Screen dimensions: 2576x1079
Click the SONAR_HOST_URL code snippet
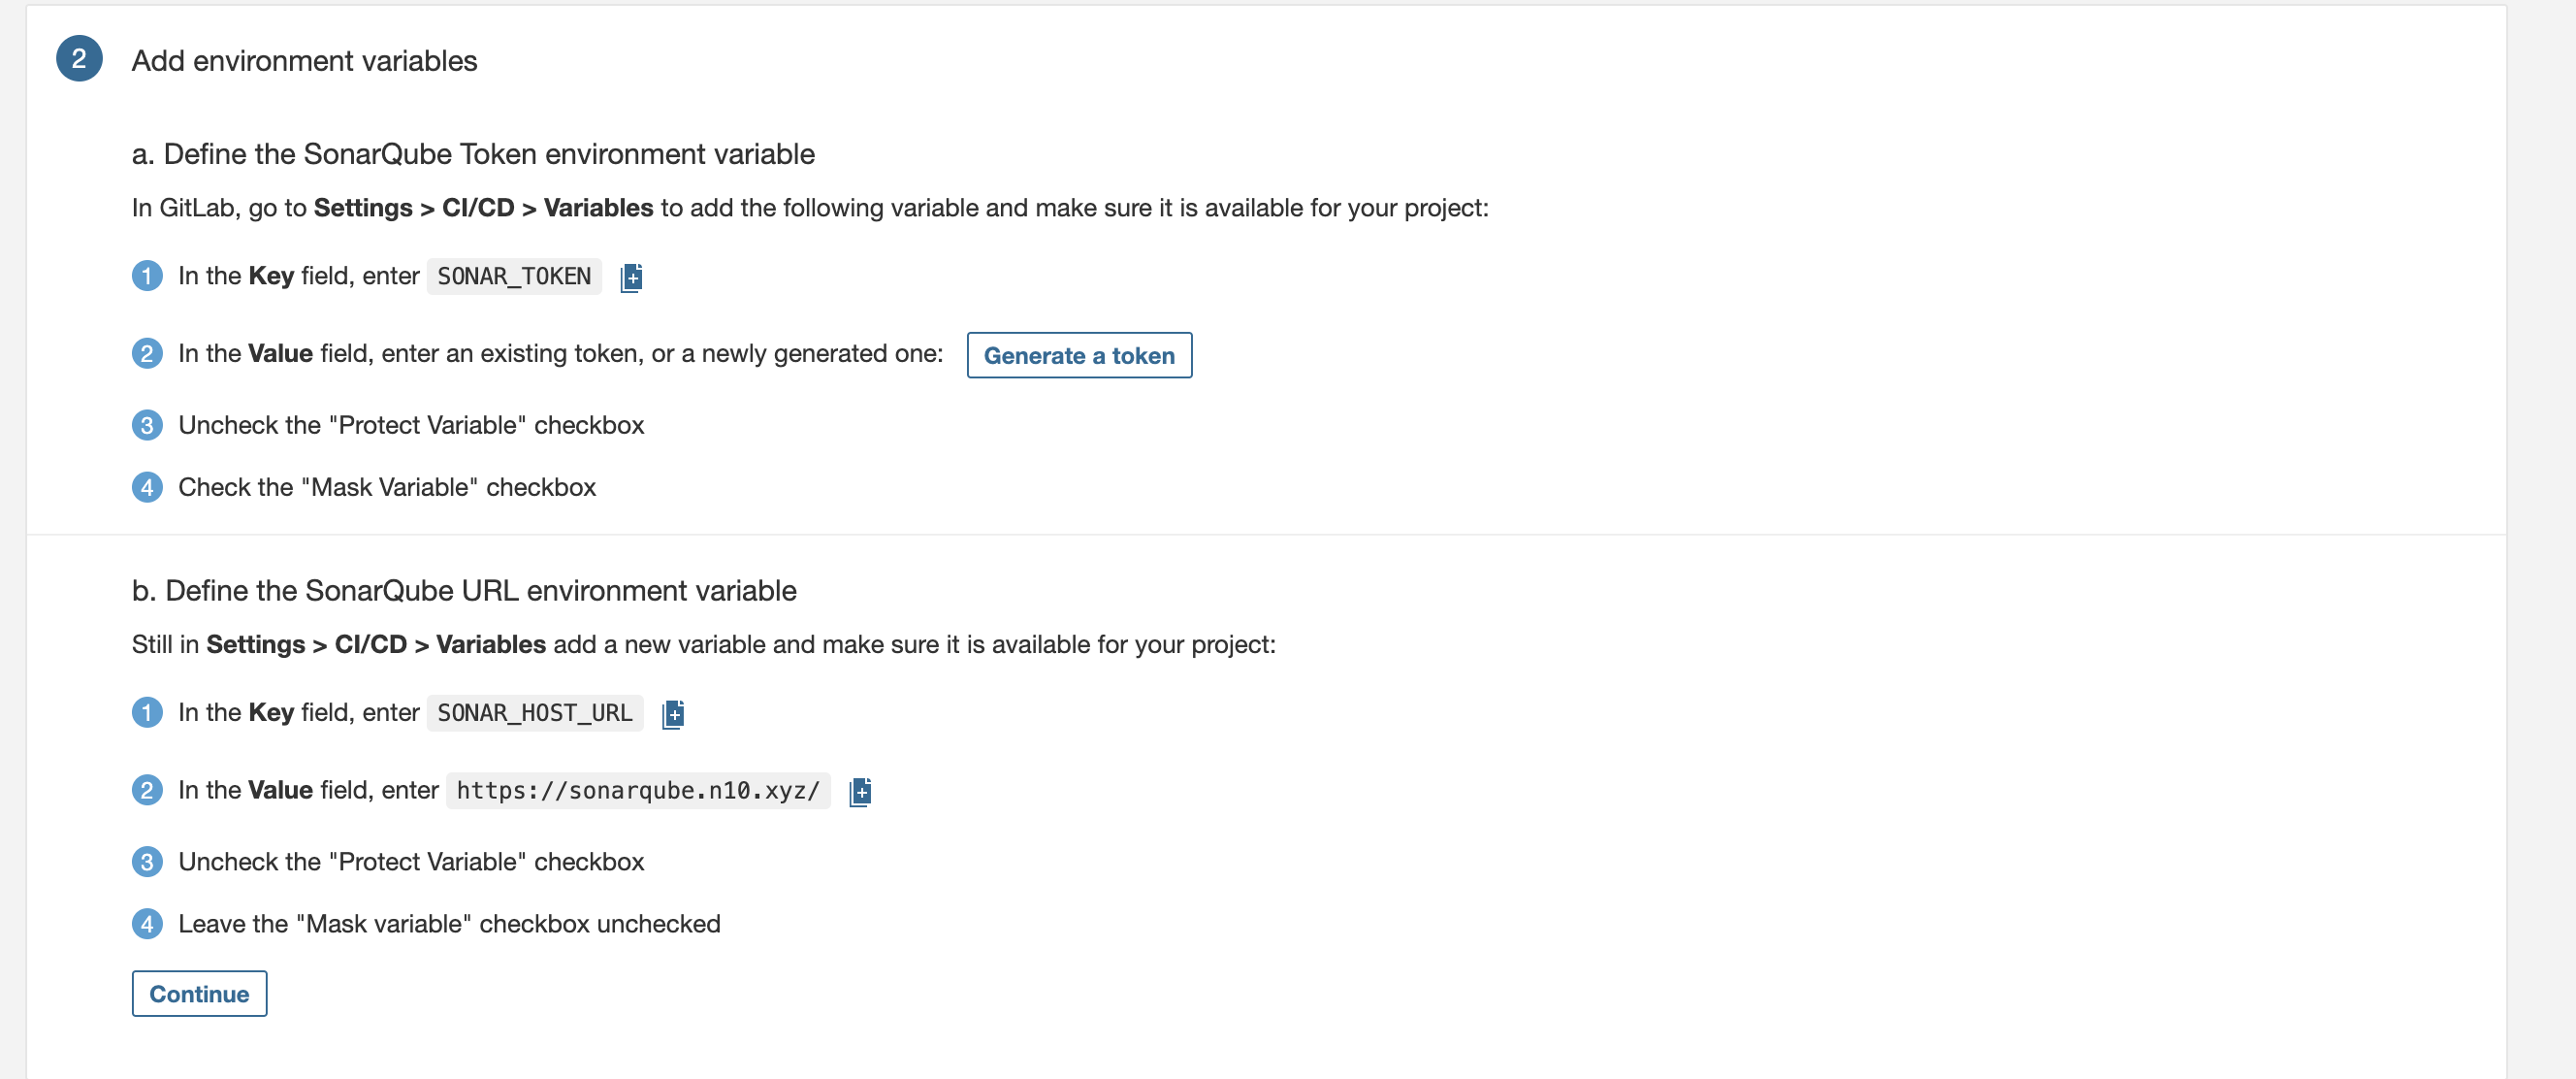click(x=535, y=713)
